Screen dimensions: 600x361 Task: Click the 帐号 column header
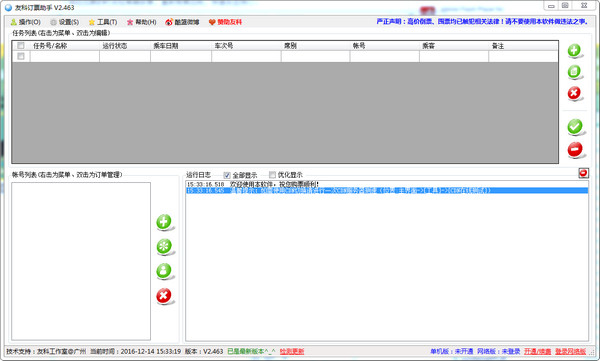[x=385, y=46]
